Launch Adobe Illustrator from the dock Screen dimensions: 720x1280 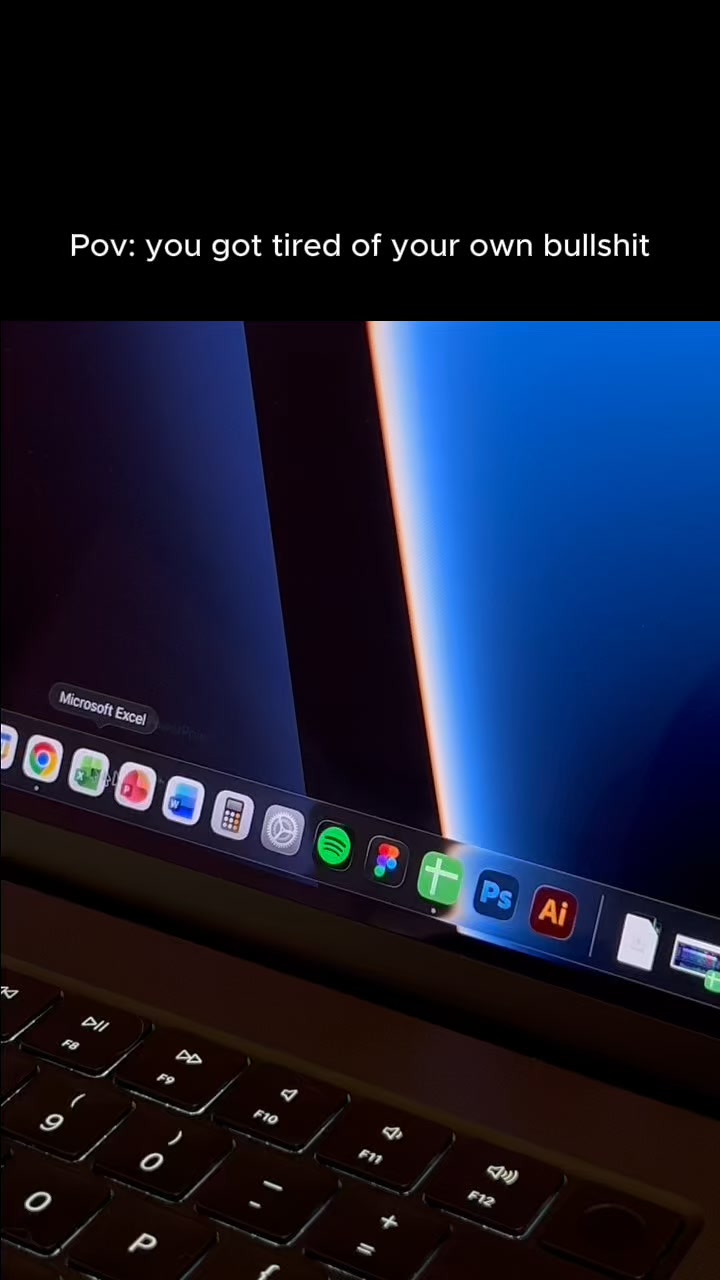pyautogui.click(x=553, y=911)
